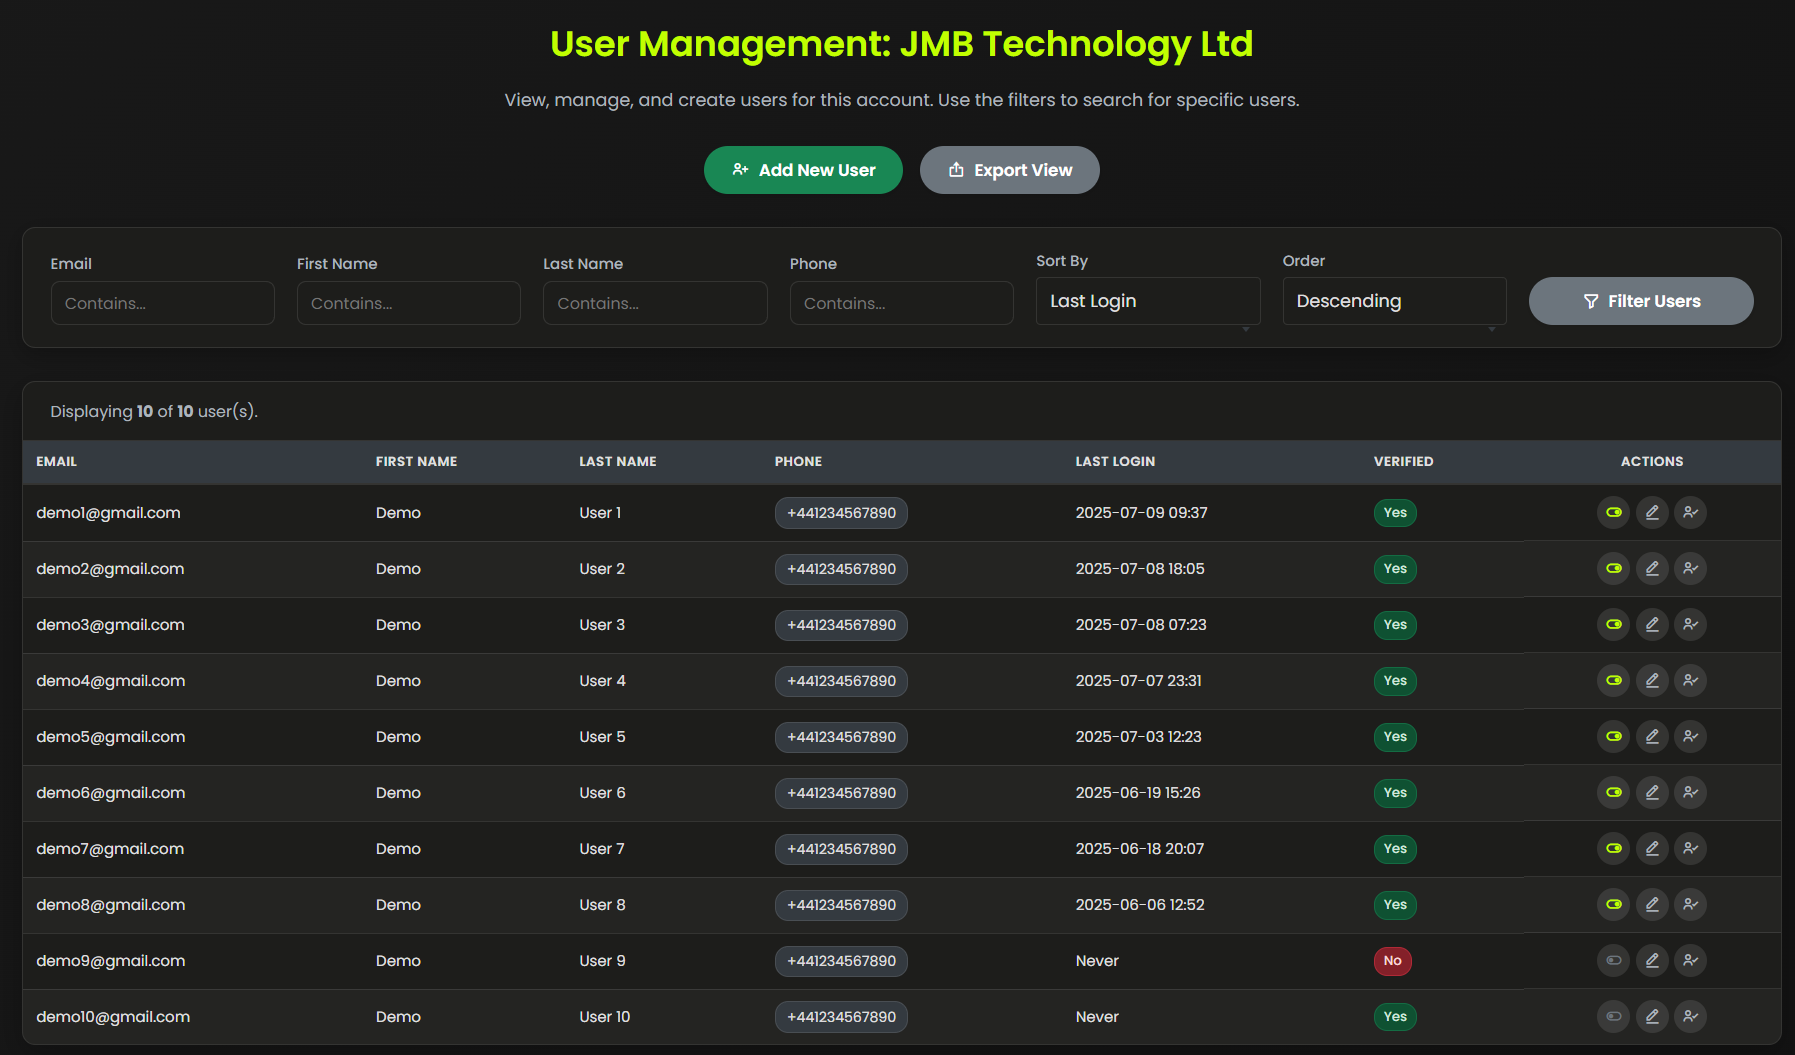
Task: Toggle the enabled switch for demo7@gmail.com
Action: (x=1613, y=849)
